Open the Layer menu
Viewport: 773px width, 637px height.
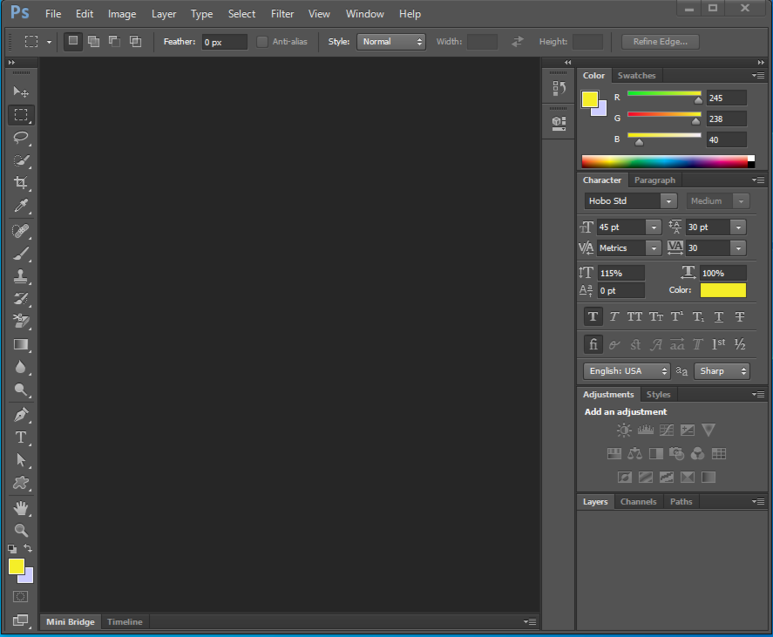(x=164, y=14)
